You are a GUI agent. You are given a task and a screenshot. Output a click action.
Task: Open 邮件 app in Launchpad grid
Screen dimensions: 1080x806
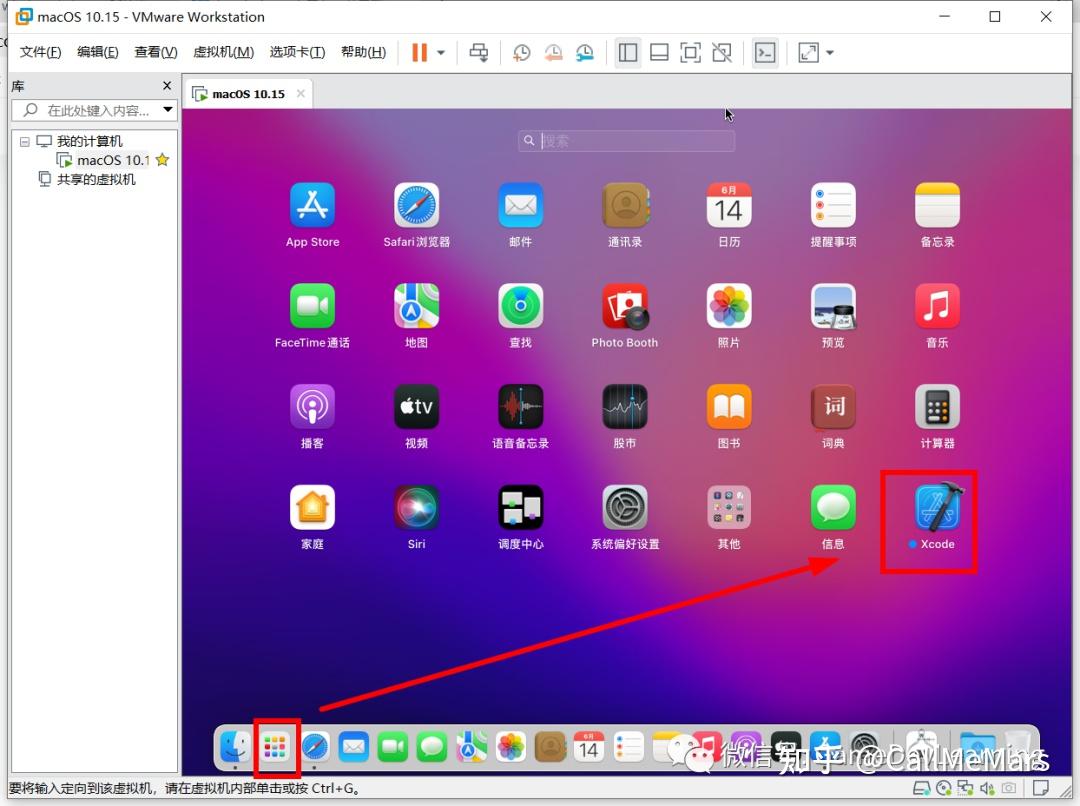521,205
